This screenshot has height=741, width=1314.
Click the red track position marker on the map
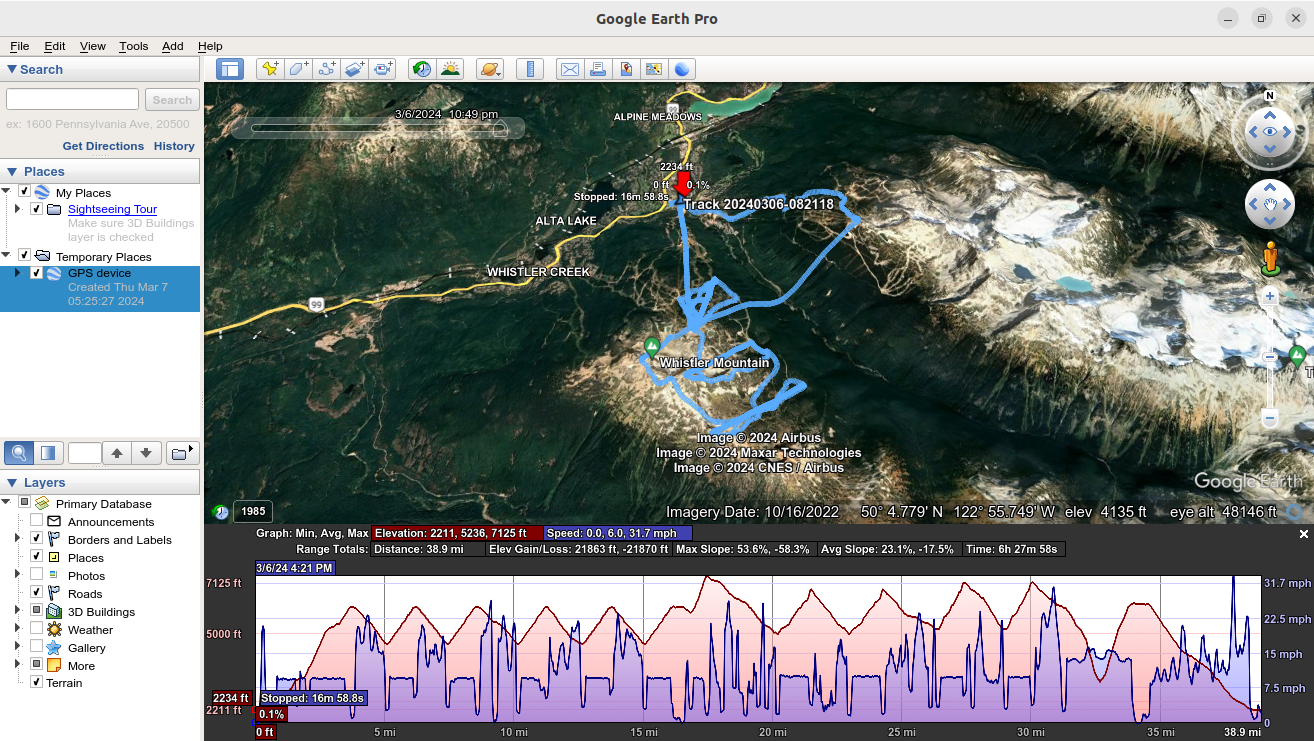click(x=683, y=183)
